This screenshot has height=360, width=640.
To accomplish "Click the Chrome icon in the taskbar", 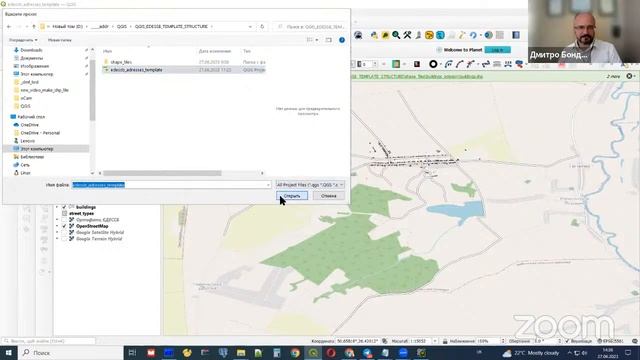I will tap(295, 353).
